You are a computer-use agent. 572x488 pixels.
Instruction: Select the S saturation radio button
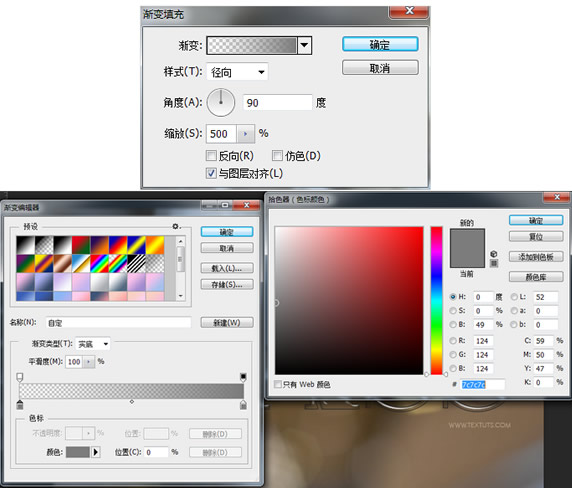click(x=453, y=311)
